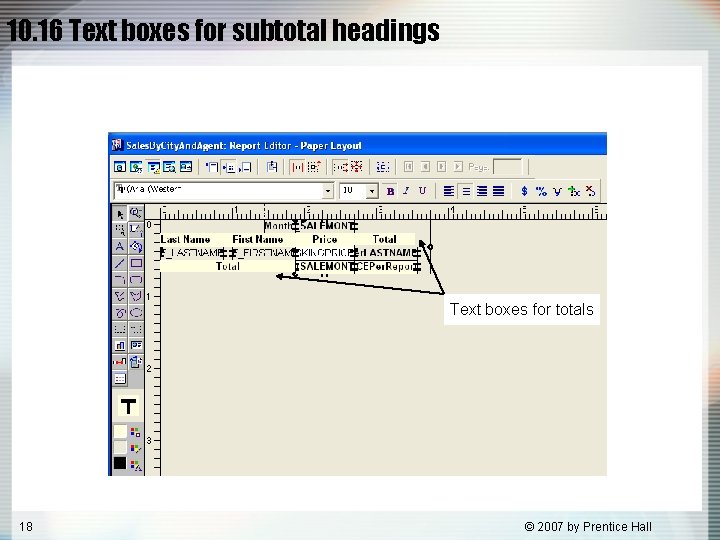
Task: Select the Rounded Rectangle tool
Action: click(136, 280)
